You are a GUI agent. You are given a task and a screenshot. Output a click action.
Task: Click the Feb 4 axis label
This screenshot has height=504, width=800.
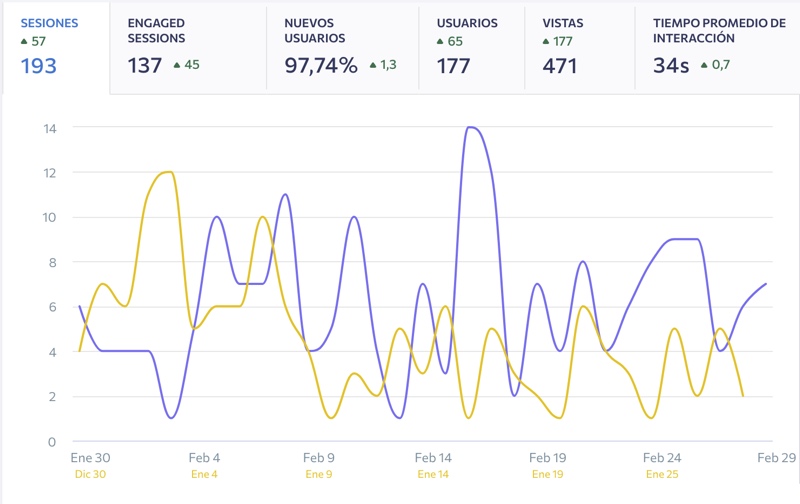click(204, 458)
